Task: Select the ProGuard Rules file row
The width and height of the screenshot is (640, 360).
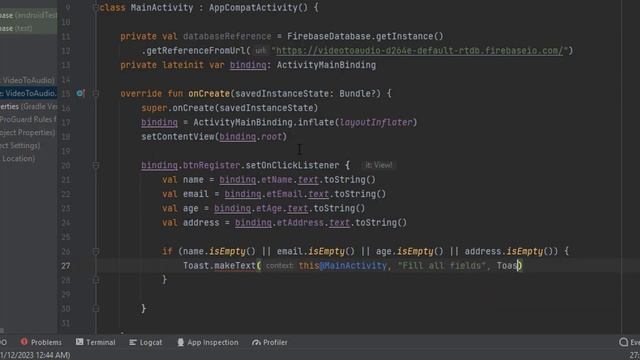Action: point(28,119)
